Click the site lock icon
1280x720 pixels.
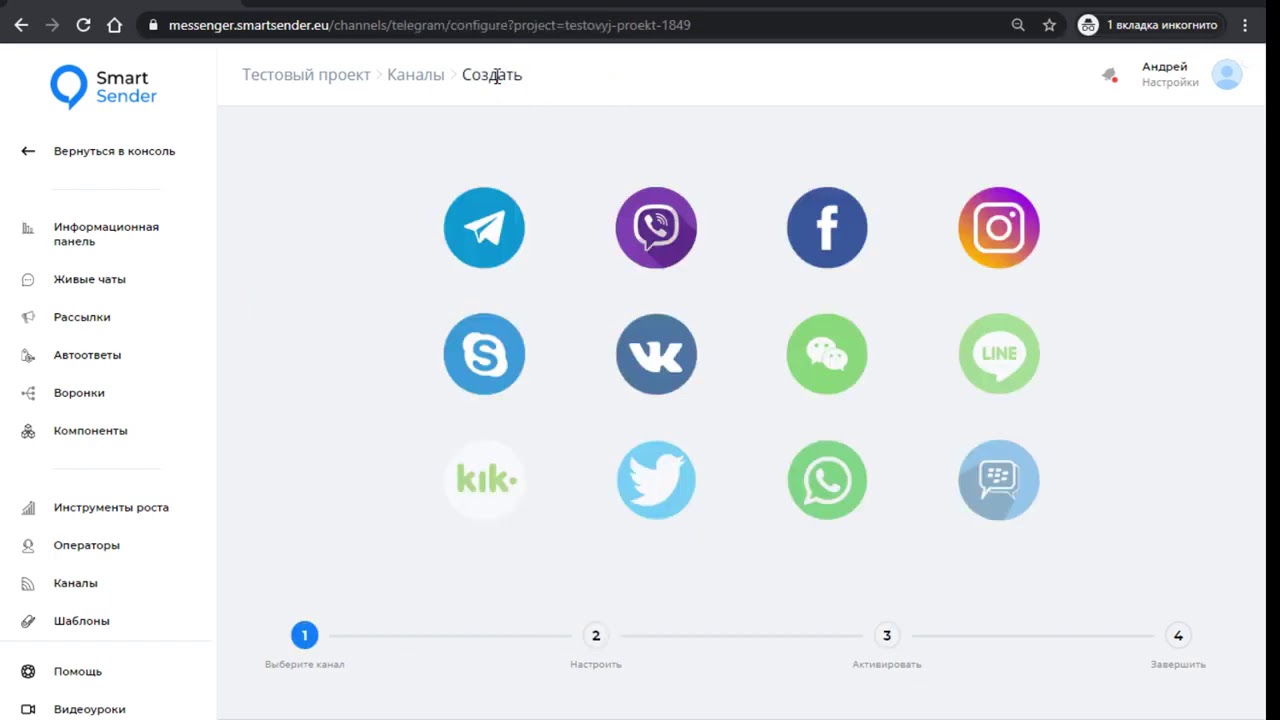click(153, 25)
